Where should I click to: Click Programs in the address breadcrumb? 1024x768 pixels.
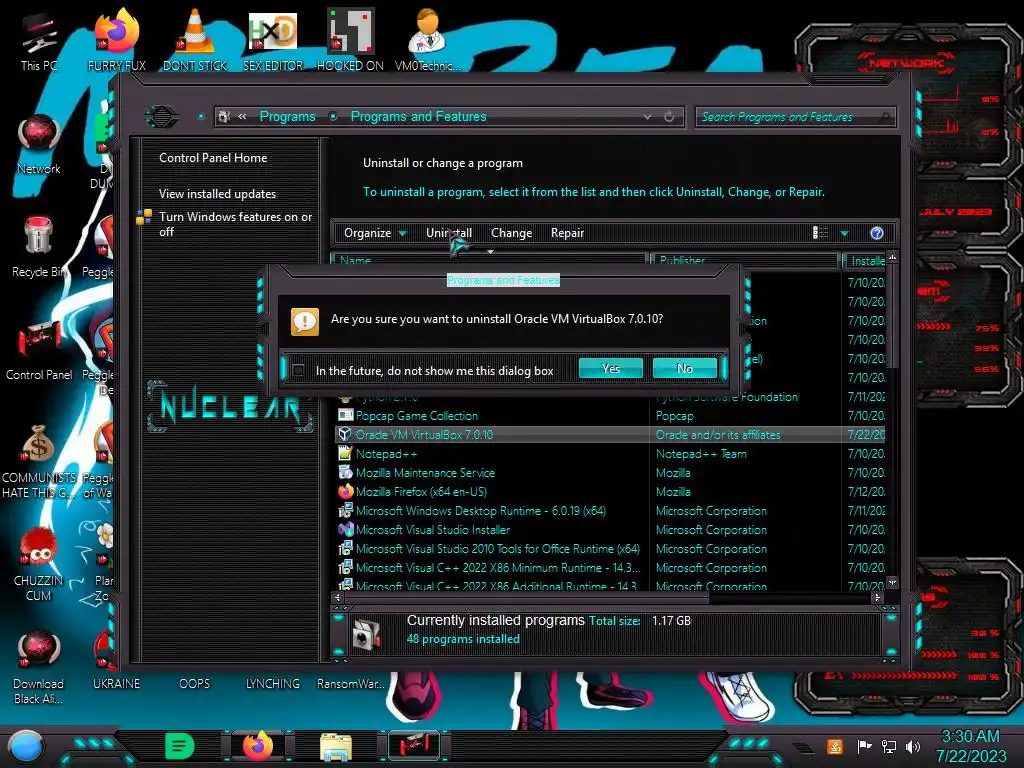pyautogui.click(x=287, y=116)
